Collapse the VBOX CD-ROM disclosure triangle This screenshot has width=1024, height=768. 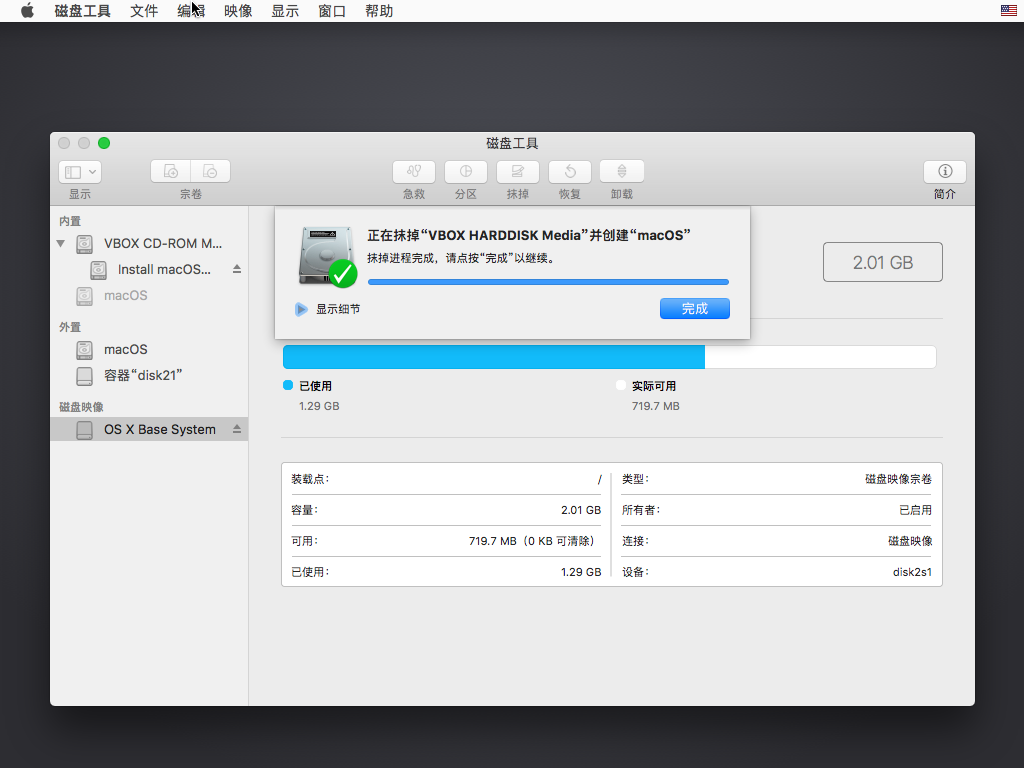point(61,244)
